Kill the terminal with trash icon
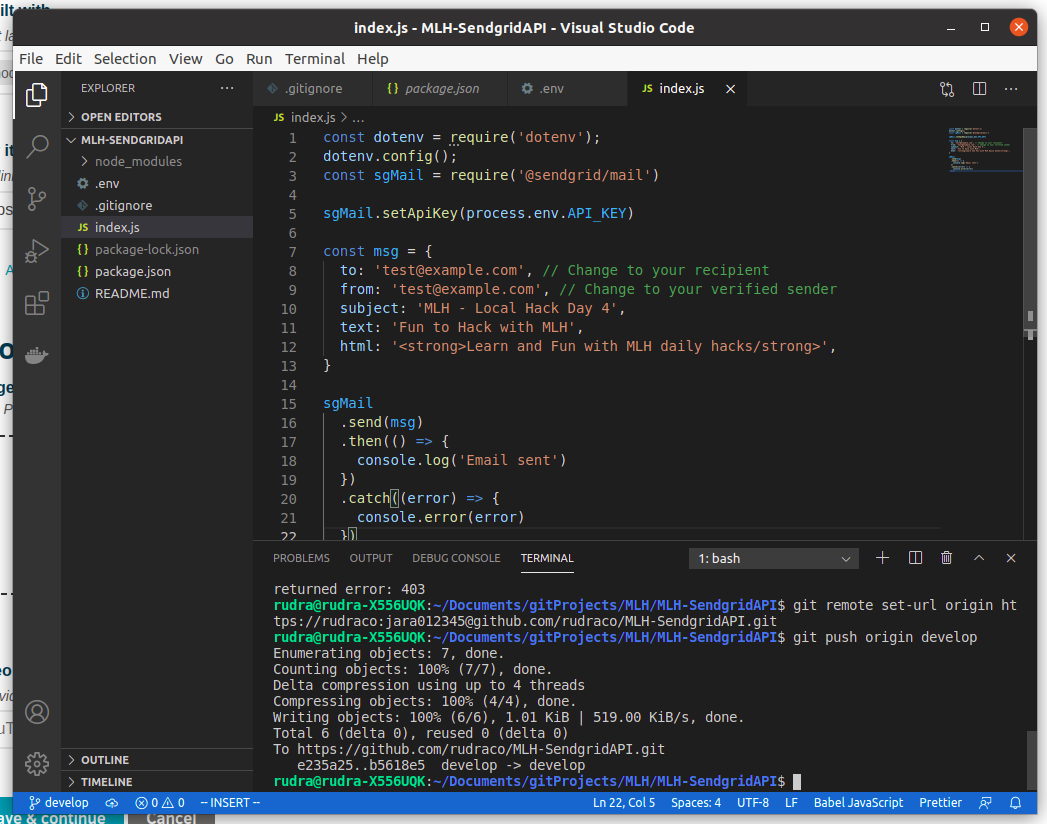The image size is (1047, 824). [x=946, y=558]
